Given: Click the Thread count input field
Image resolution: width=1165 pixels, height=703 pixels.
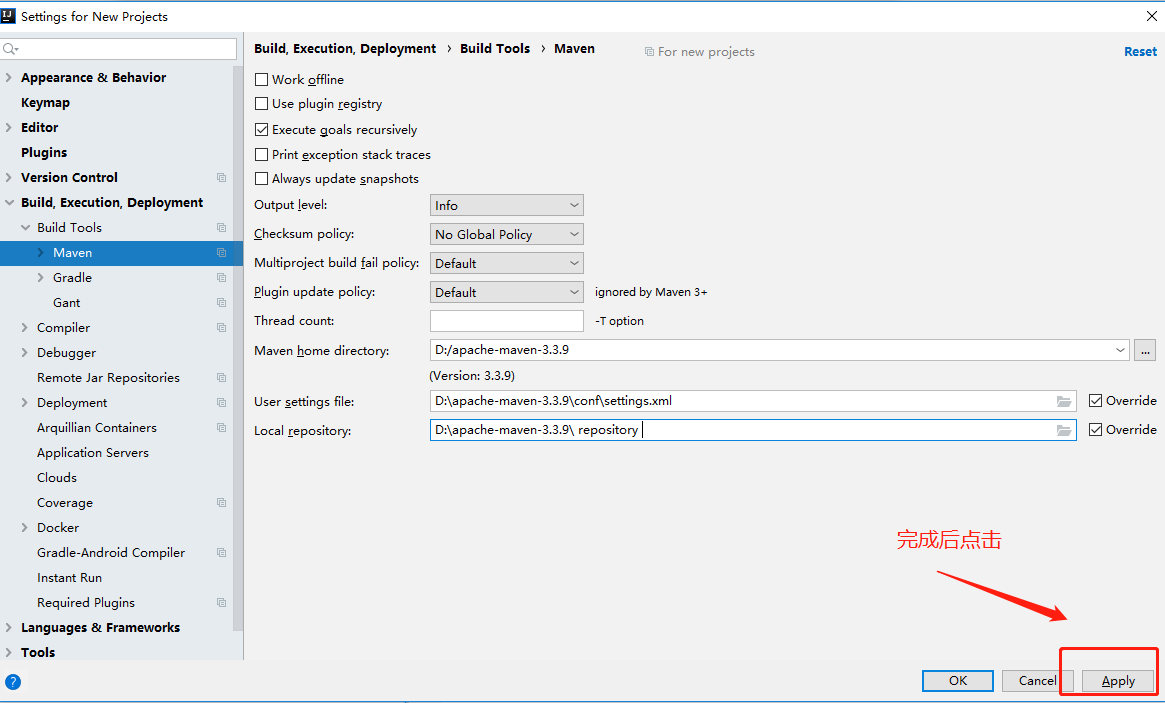Looking at the screenshot, I should (507, 321).
